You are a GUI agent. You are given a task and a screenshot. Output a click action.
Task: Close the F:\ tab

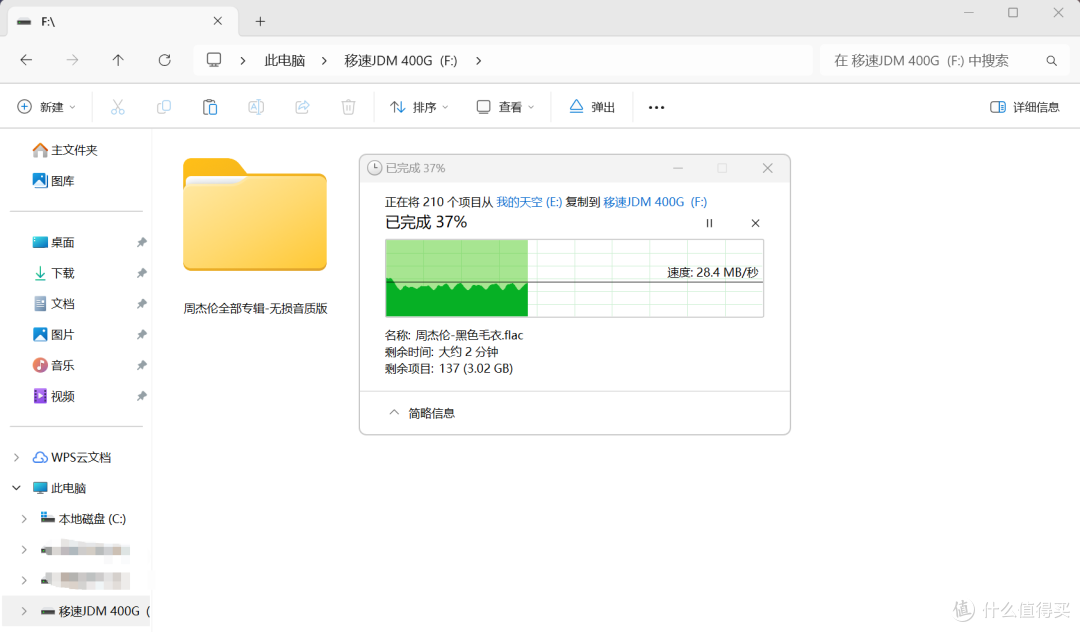click(218, 21)
